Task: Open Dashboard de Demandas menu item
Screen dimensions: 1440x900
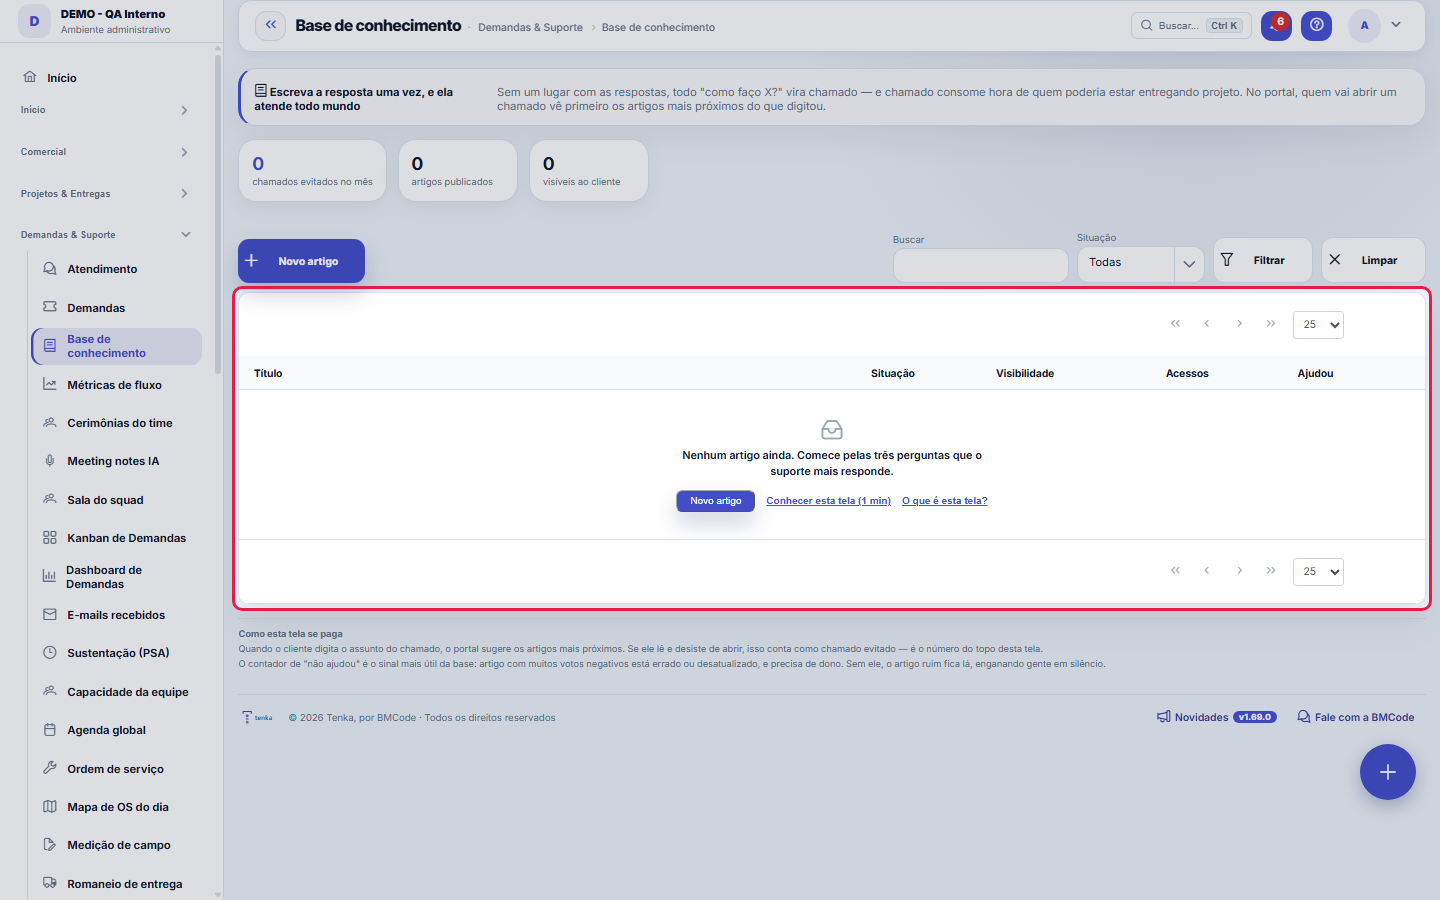Action: 117,577
